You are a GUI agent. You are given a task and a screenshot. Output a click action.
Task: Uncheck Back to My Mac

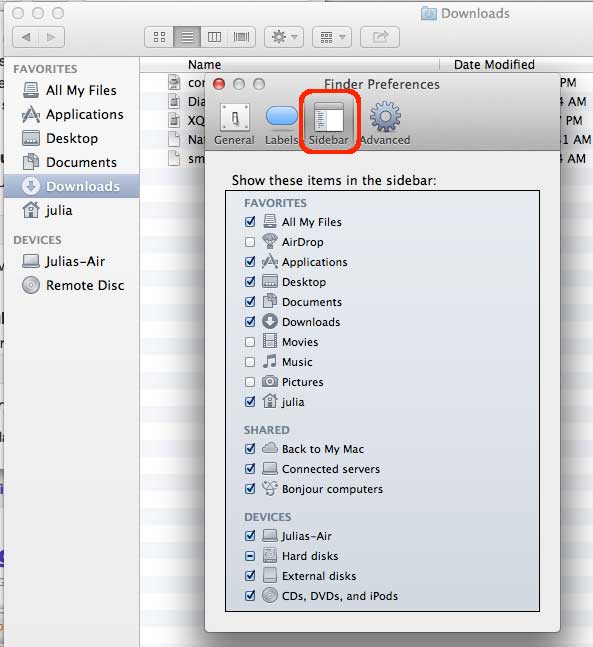pyautogui.click(x=250, y=449)
